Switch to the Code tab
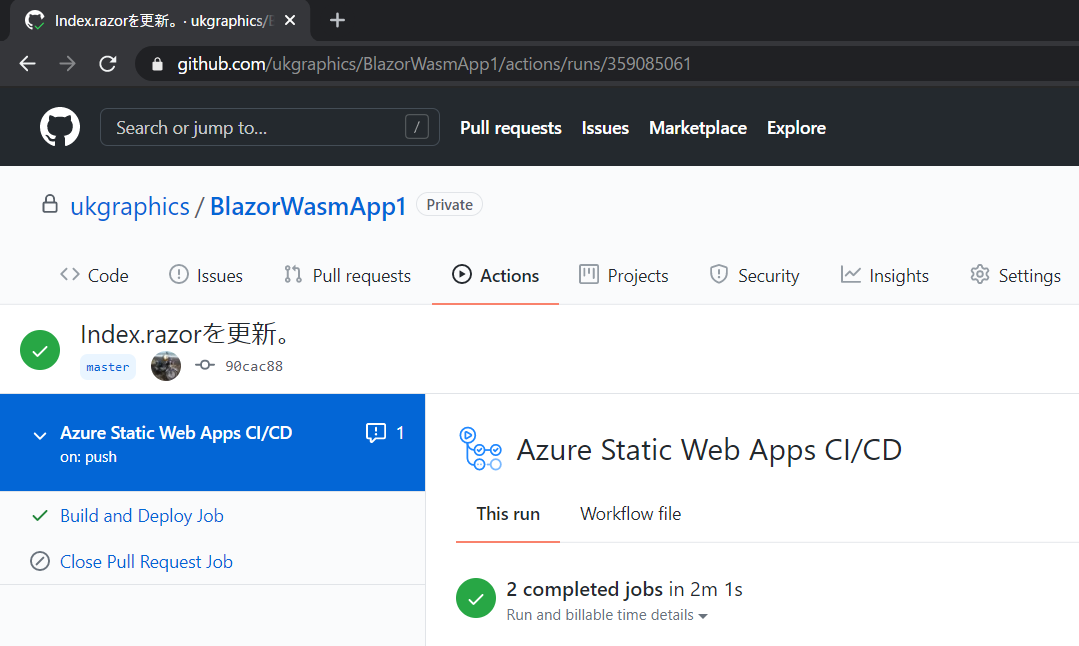Screen dimensions: 1079x646 [x=94, y=276]
